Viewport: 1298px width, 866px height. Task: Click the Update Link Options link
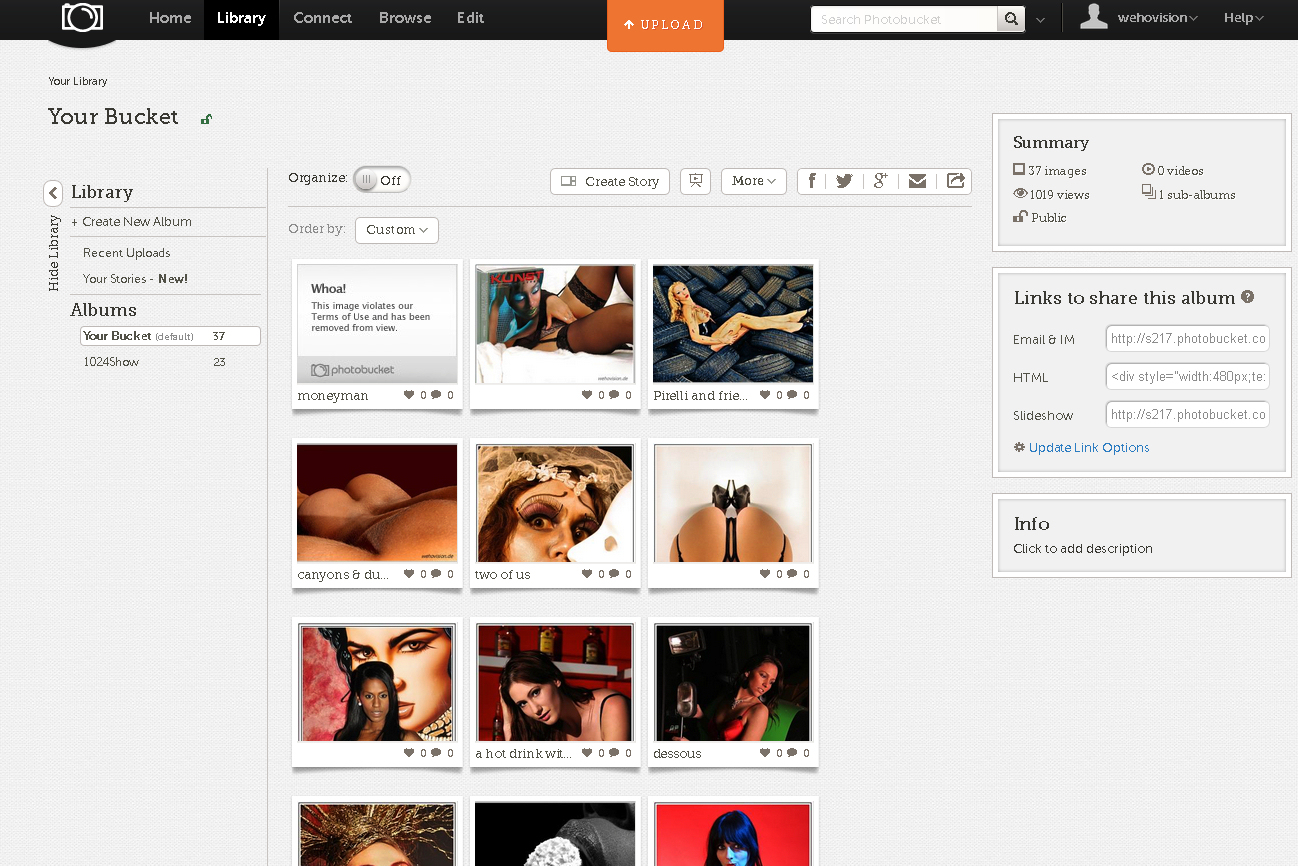click(1088, 448)
